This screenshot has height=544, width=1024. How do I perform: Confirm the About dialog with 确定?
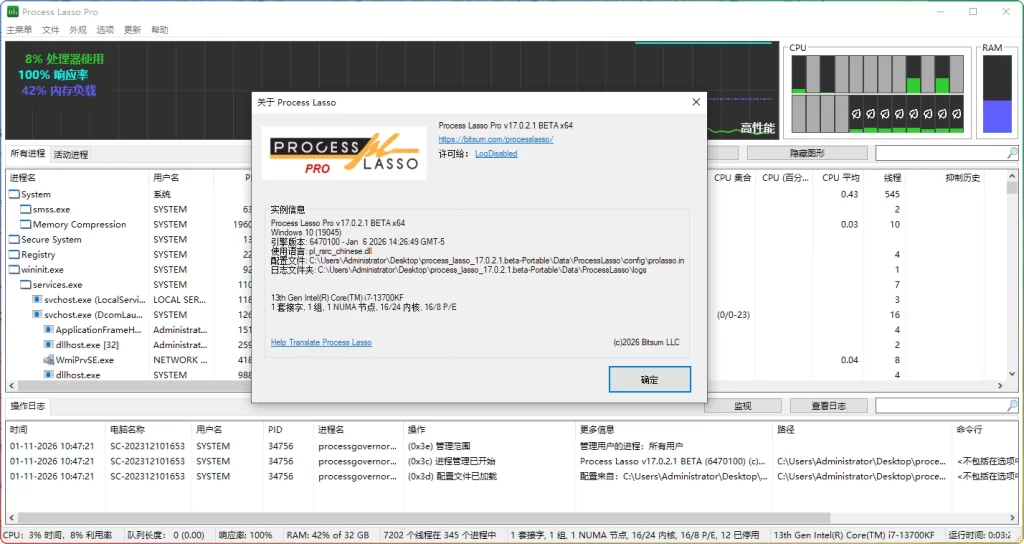coord(649,379)
